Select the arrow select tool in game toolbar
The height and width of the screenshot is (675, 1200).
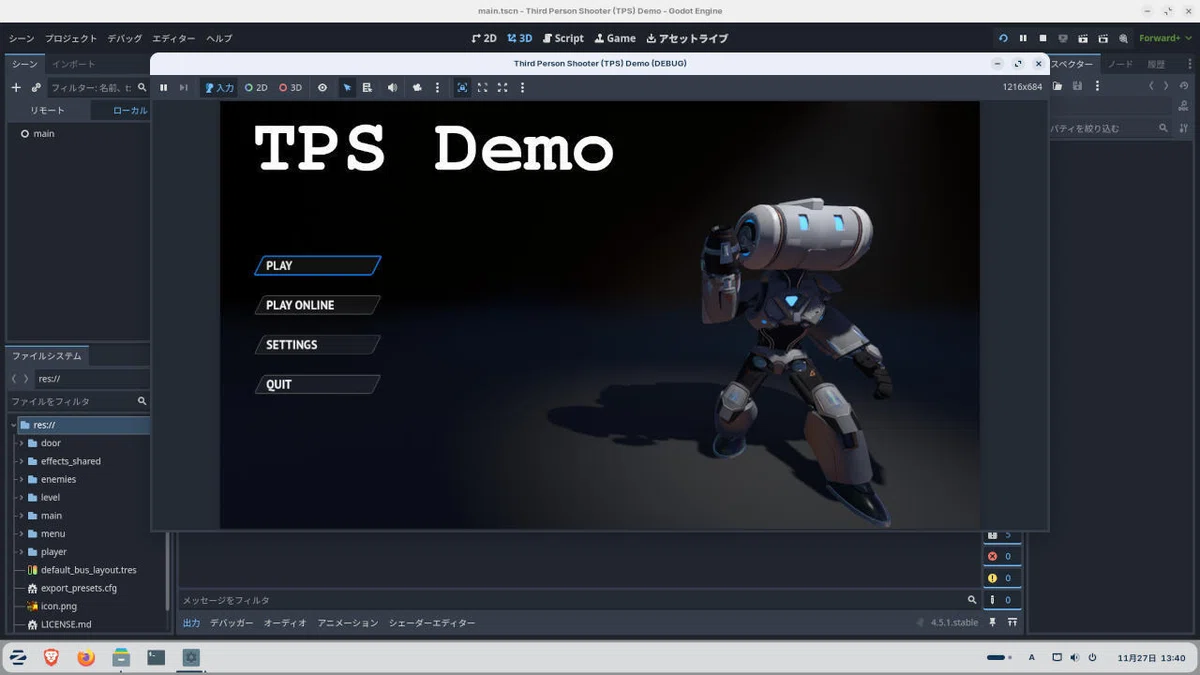[x=347, y=88]
